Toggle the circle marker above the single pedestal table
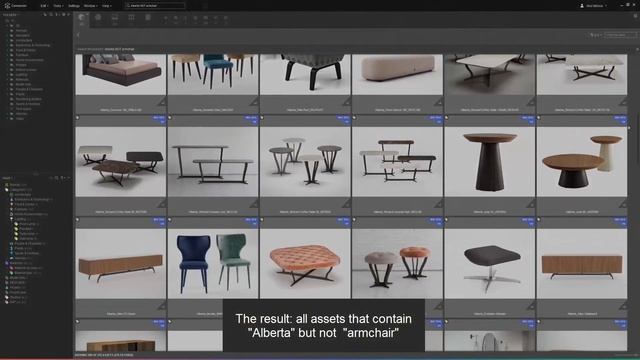This screenshot has height=360, width=640. click(x=447, y=118)
